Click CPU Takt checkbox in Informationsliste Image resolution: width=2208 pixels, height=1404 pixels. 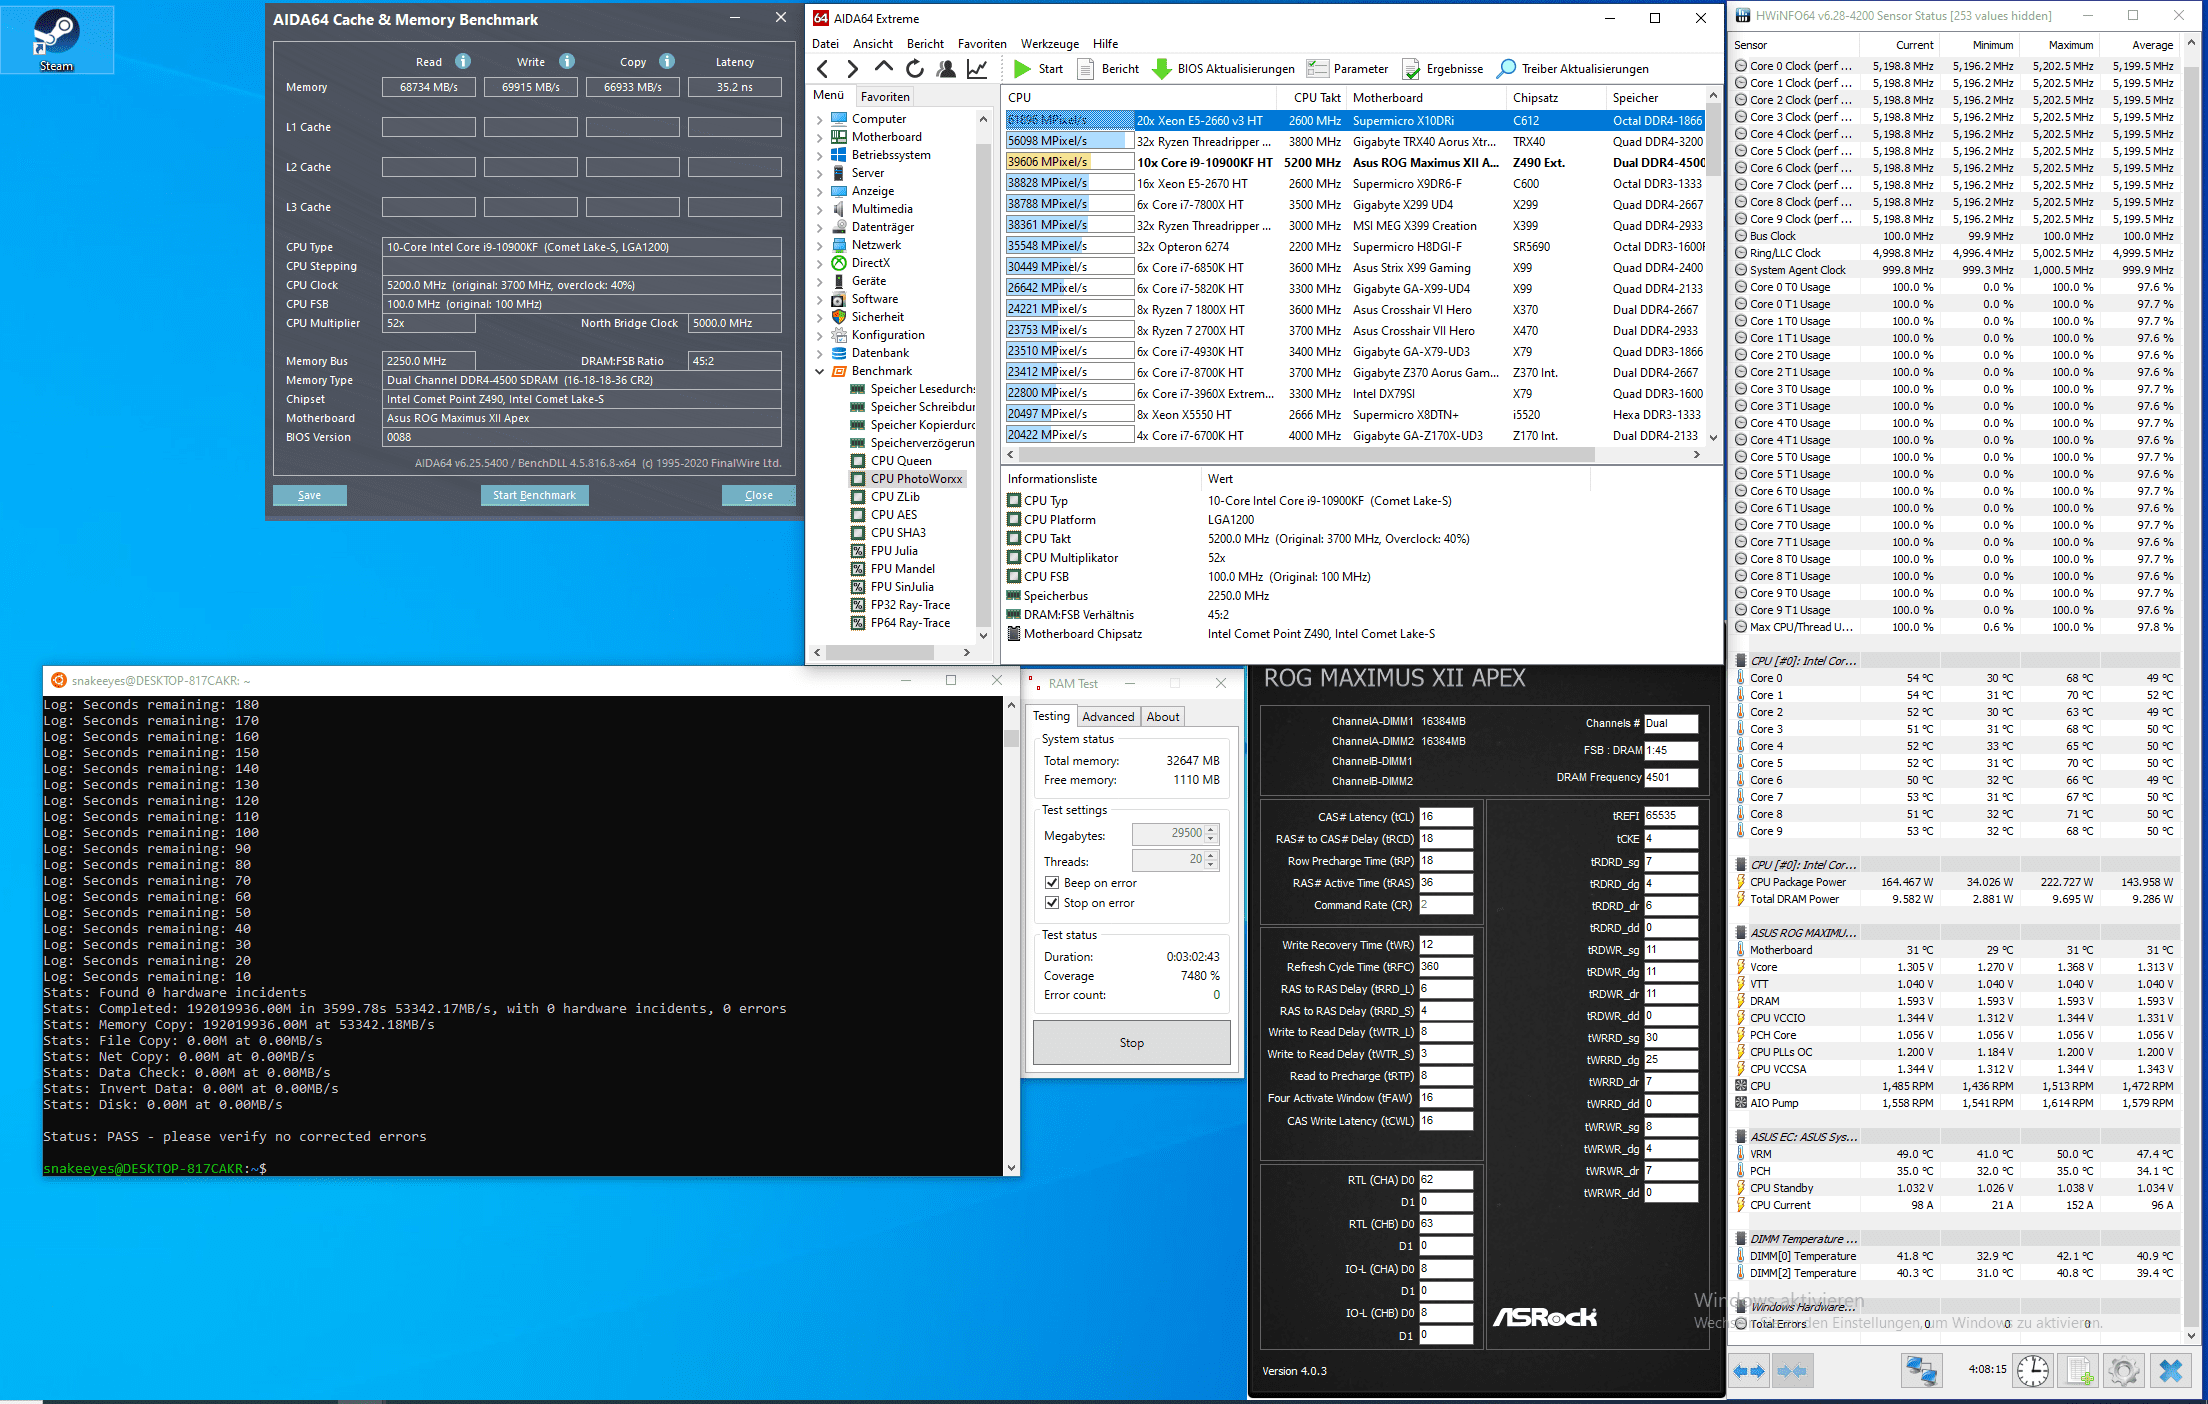point(1014,539)
